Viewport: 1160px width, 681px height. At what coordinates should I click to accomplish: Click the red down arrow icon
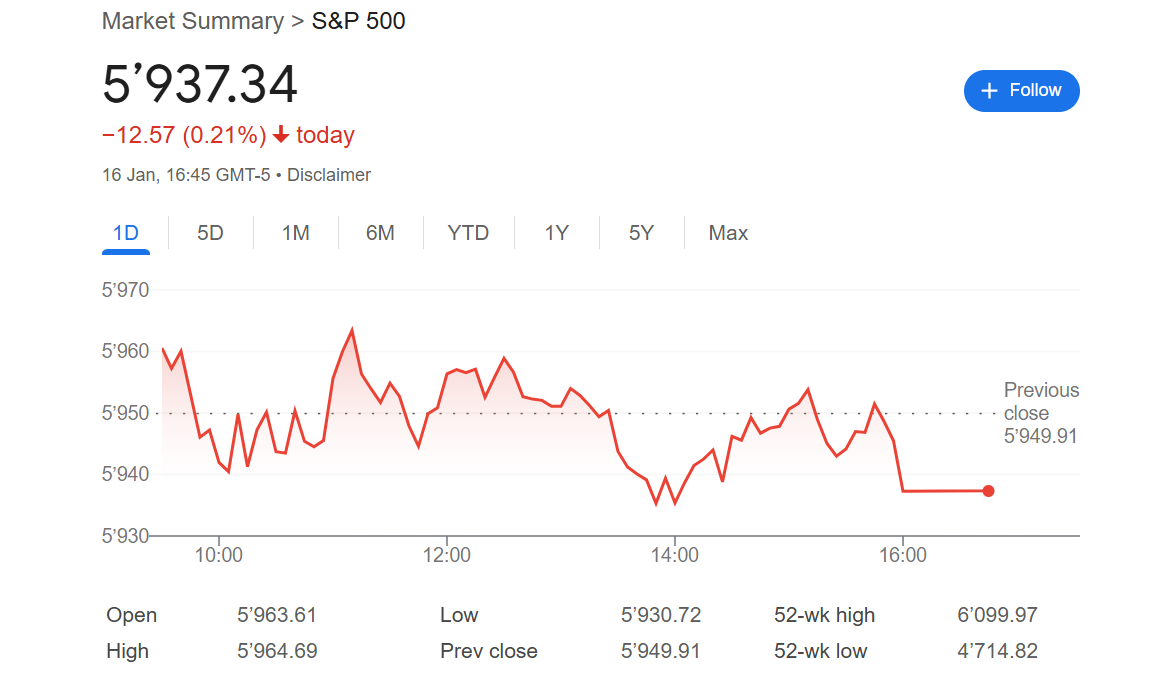pos(281,135)
